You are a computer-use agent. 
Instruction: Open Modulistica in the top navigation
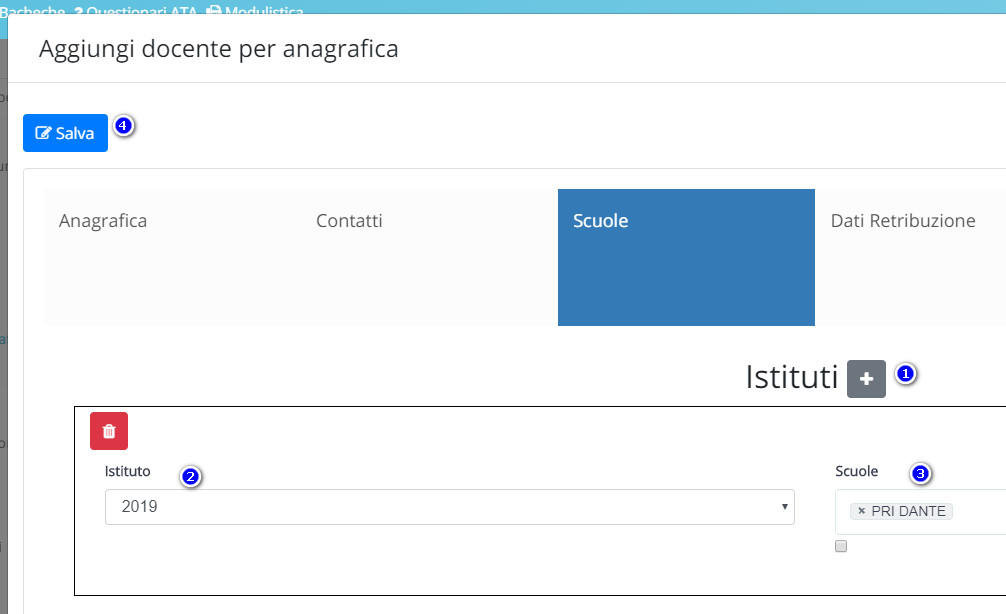(255, 10)
